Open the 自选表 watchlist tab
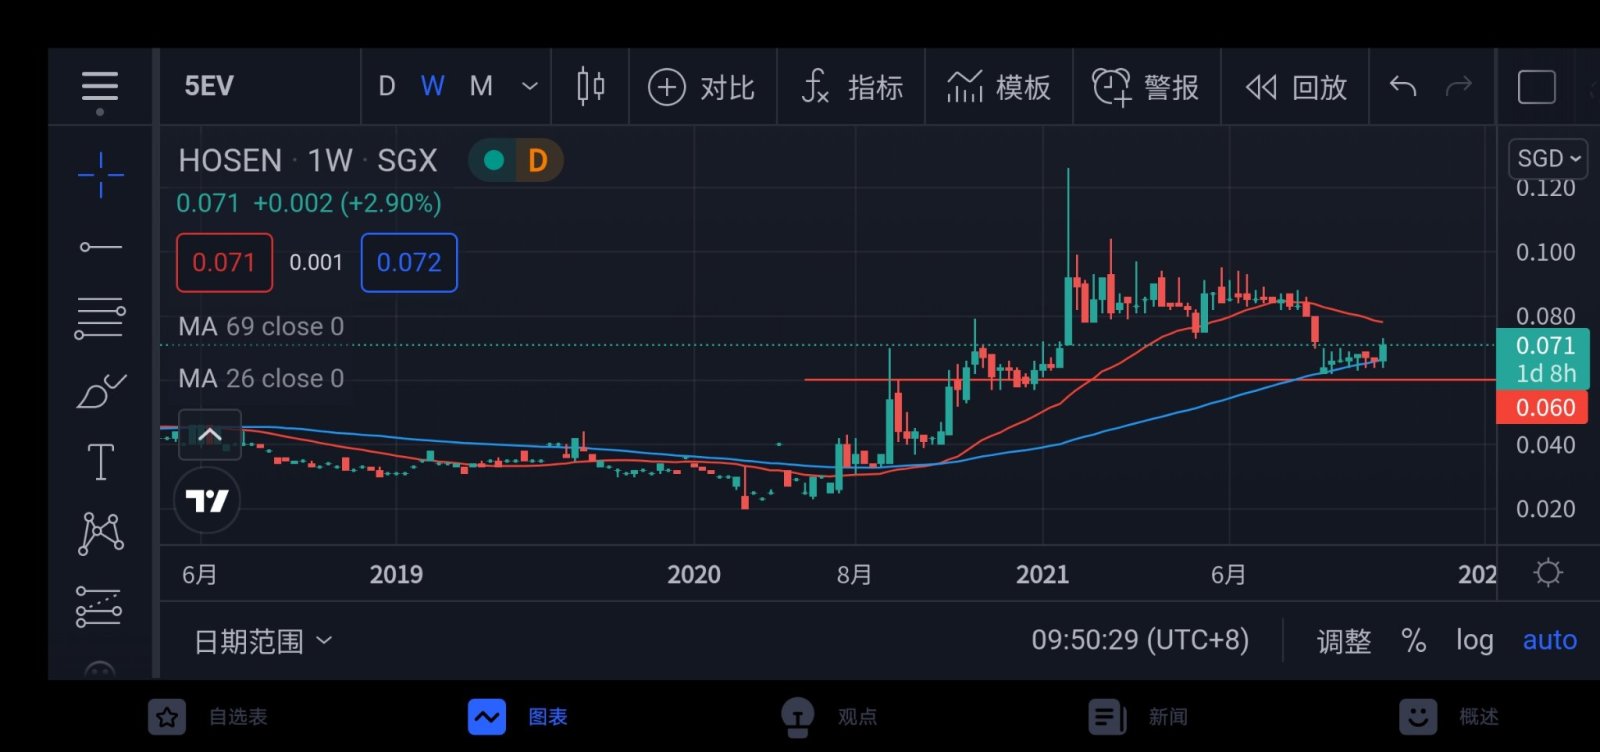 pos(208,717)
